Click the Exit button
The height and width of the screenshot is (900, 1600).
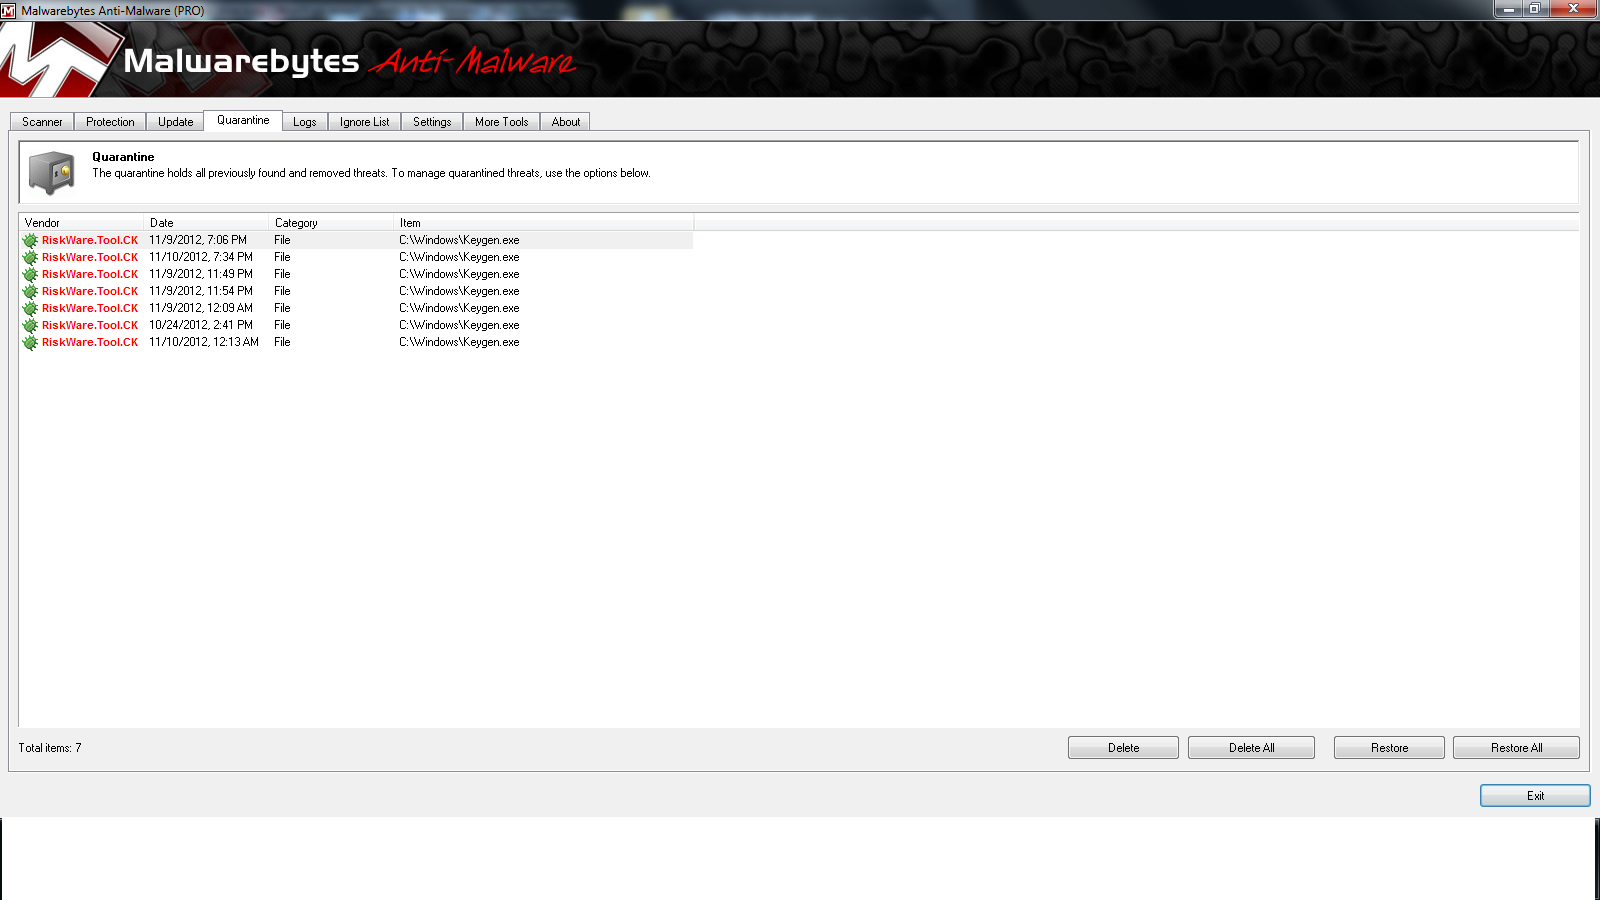click(x=1535, y=796)
